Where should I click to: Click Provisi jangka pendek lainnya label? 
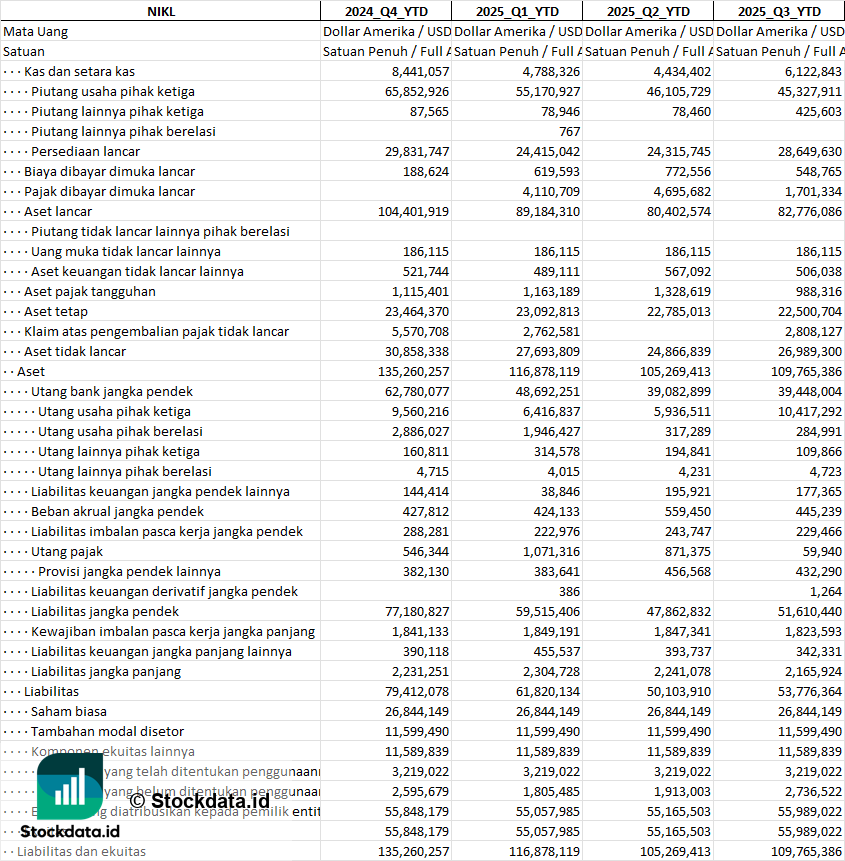click(x=129, y=572)
